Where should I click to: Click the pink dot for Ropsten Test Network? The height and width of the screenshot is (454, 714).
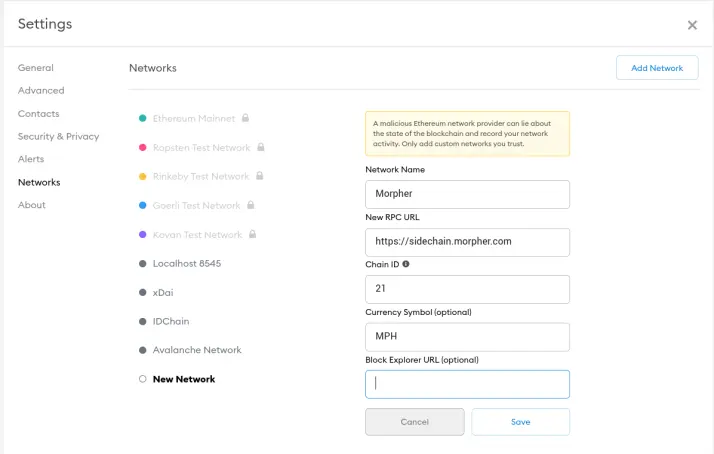click(x=143, y=148)
